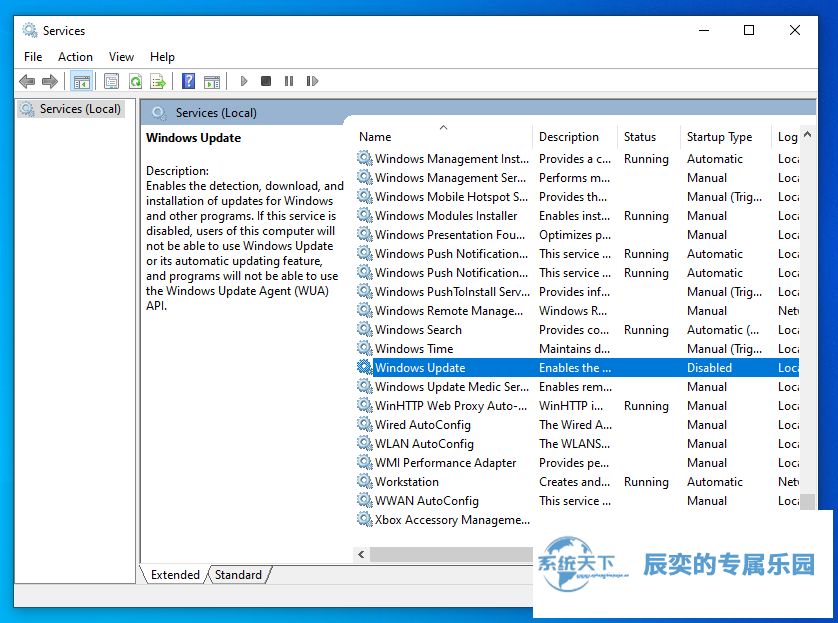This screenshot has height=623, width=838.
Task: Click gear icon beside Windows Time
Action: coord(364,348)
